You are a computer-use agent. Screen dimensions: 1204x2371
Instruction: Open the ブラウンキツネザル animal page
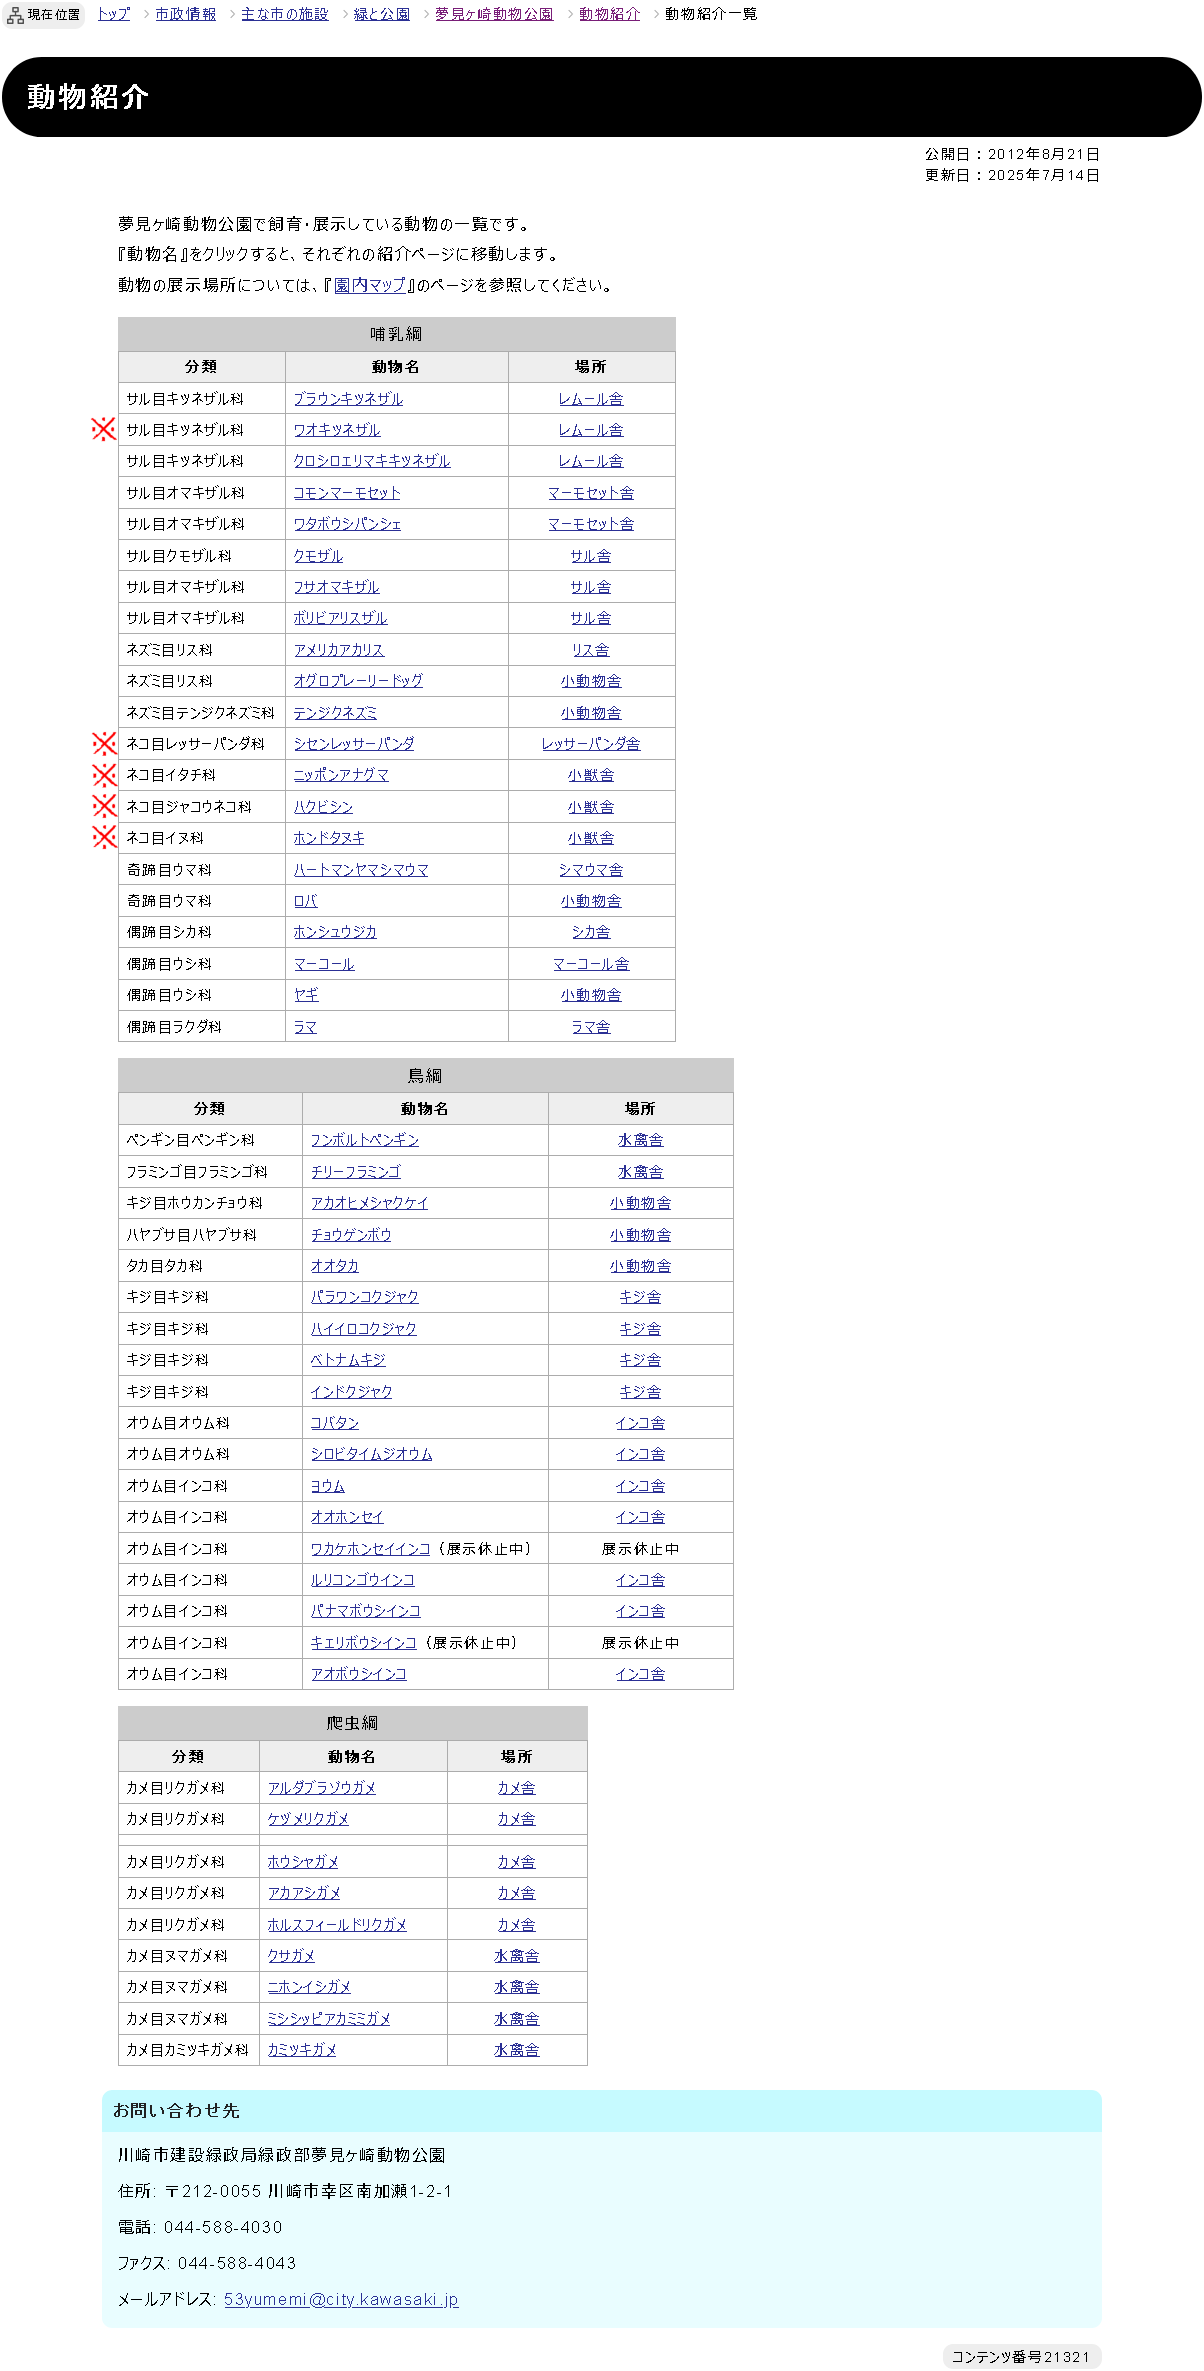coord(348,398)
